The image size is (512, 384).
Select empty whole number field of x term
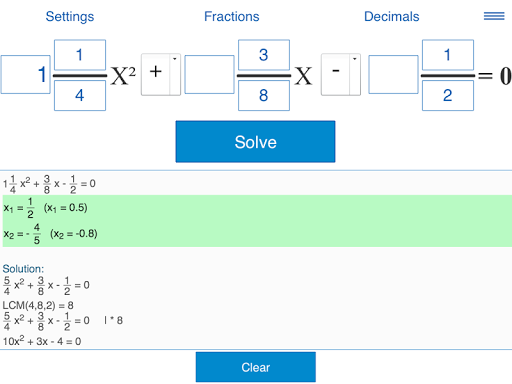tap(209, 74)
